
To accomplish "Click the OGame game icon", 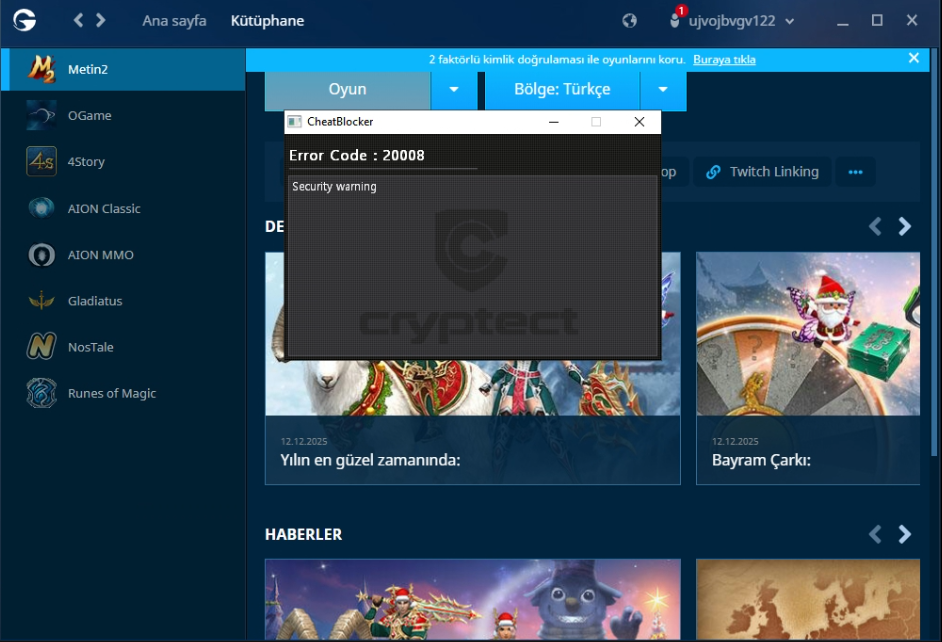I will pyautogui.click(x=41, y=115).
